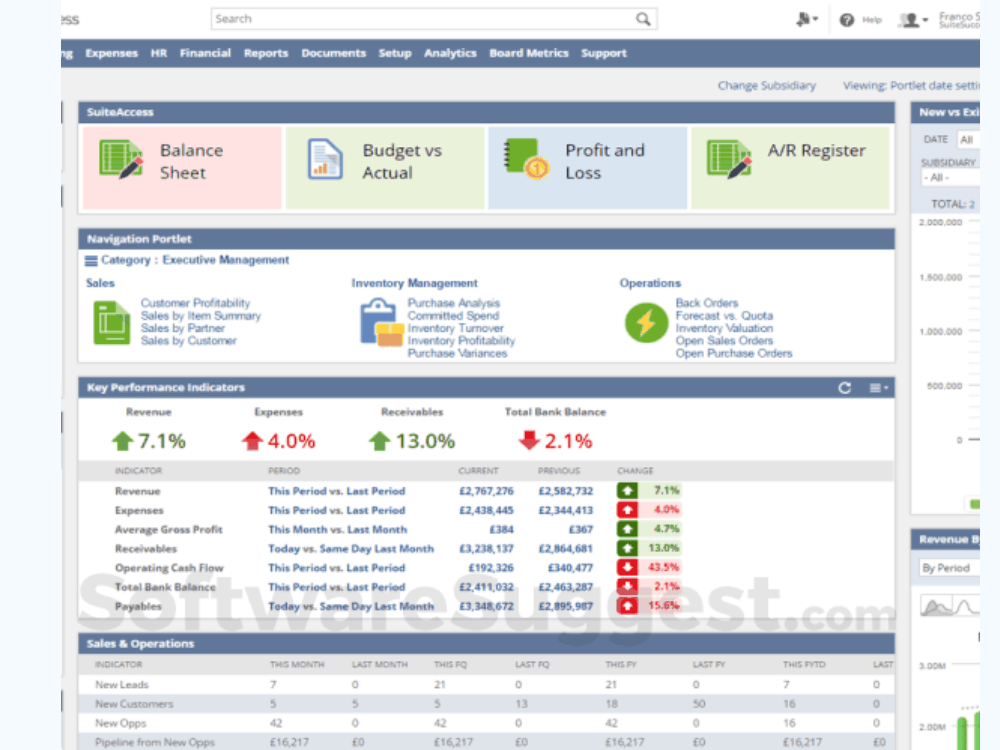Click the green Revenue up arrow headline
Image resolution: width=1000 pixels, height=750 pixels.
(122, 441)
